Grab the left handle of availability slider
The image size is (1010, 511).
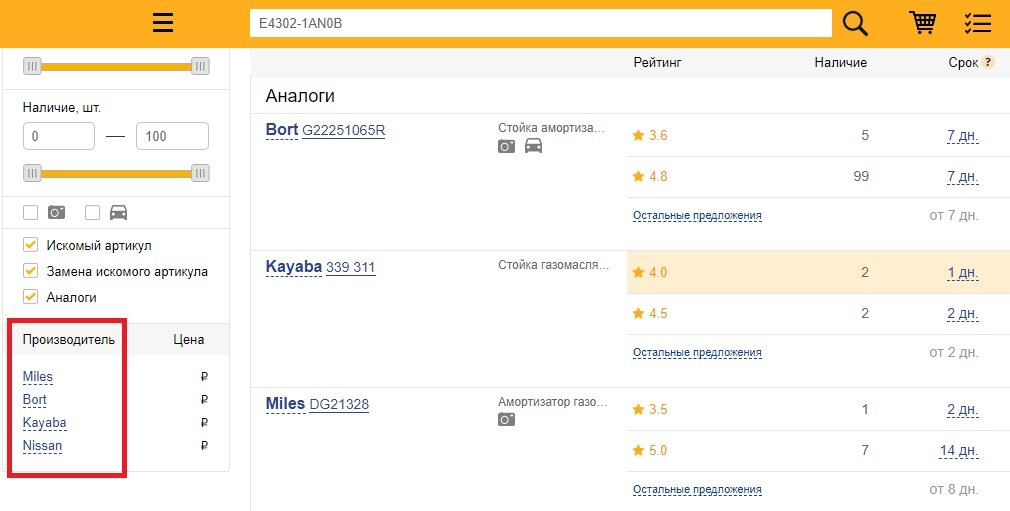(x=32, y=173)
